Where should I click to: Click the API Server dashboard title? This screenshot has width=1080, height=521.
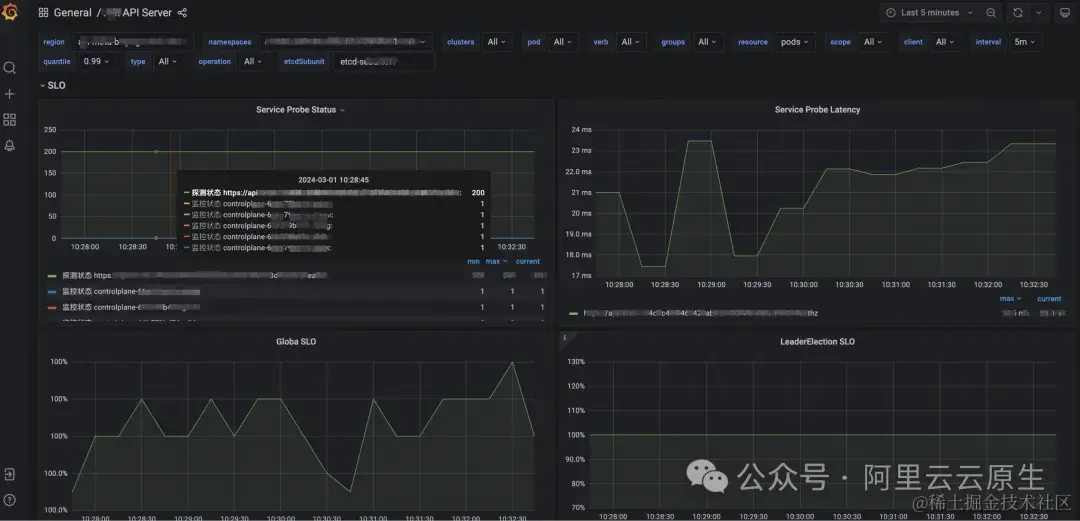(x=147, y=12)
